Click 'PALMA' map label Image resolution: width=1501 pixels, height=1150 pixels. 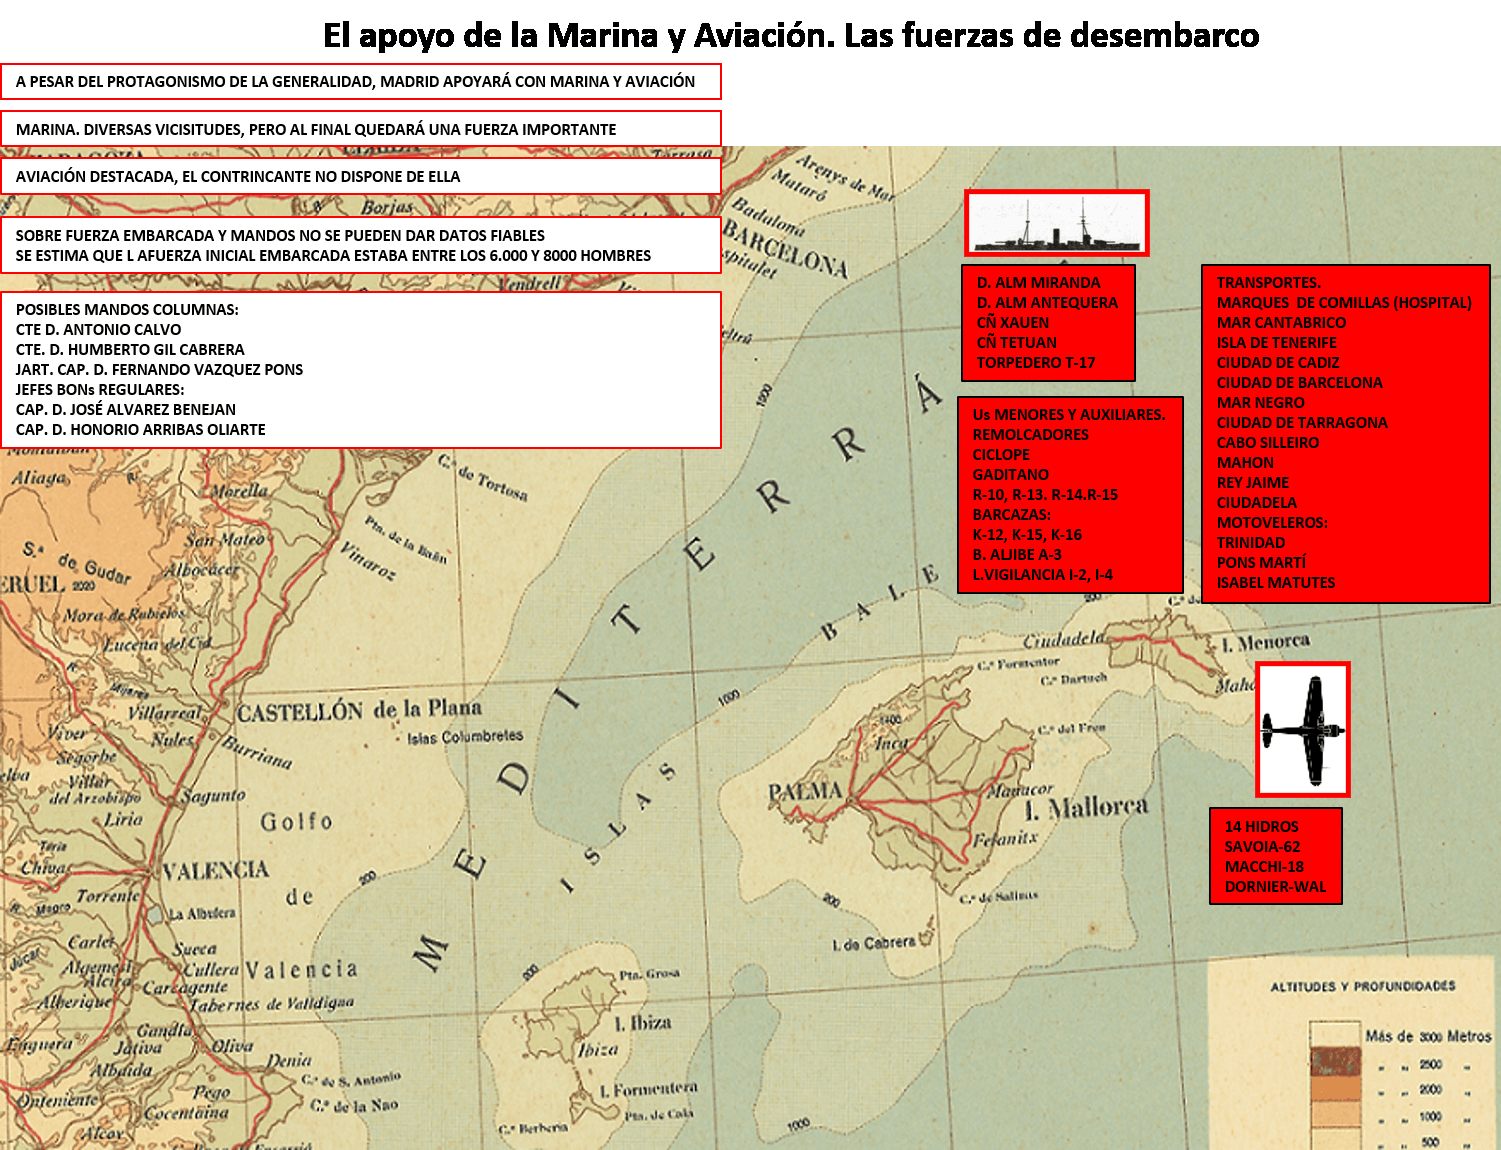pos(805,792)
